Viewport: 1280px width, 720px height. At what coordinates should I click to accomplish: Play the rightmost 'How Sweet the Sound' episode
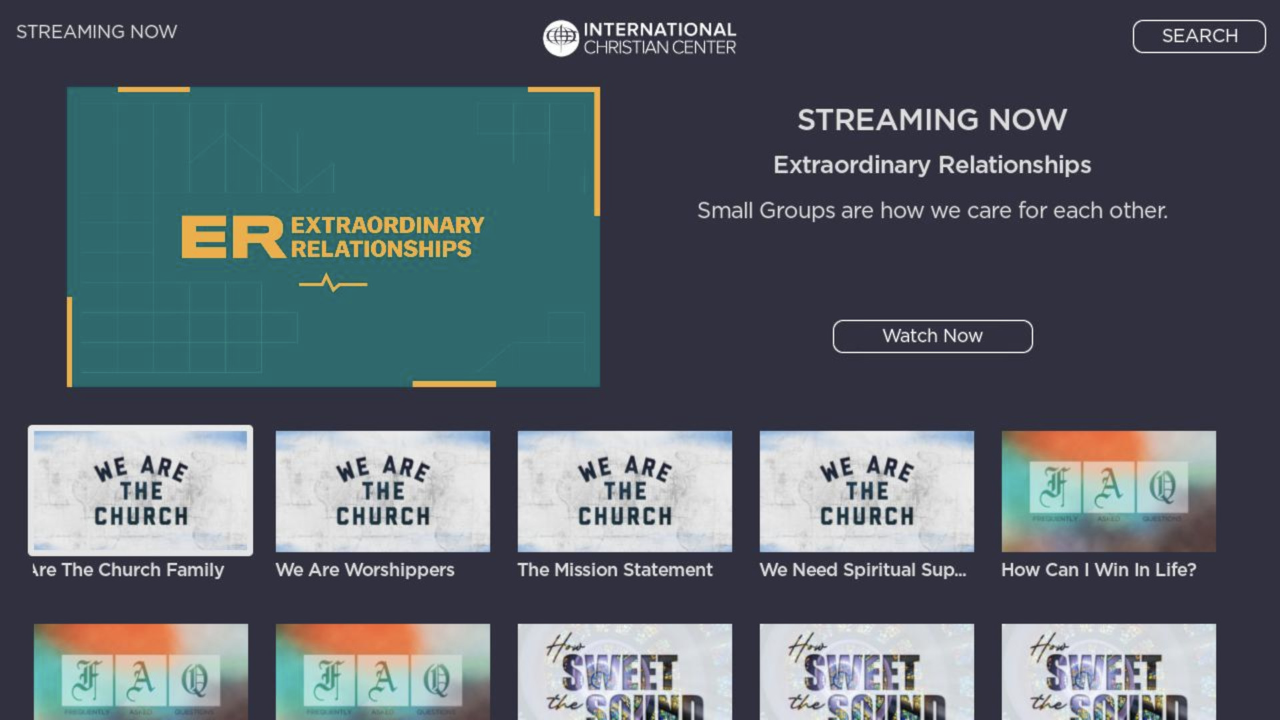tap(1107, 672)
